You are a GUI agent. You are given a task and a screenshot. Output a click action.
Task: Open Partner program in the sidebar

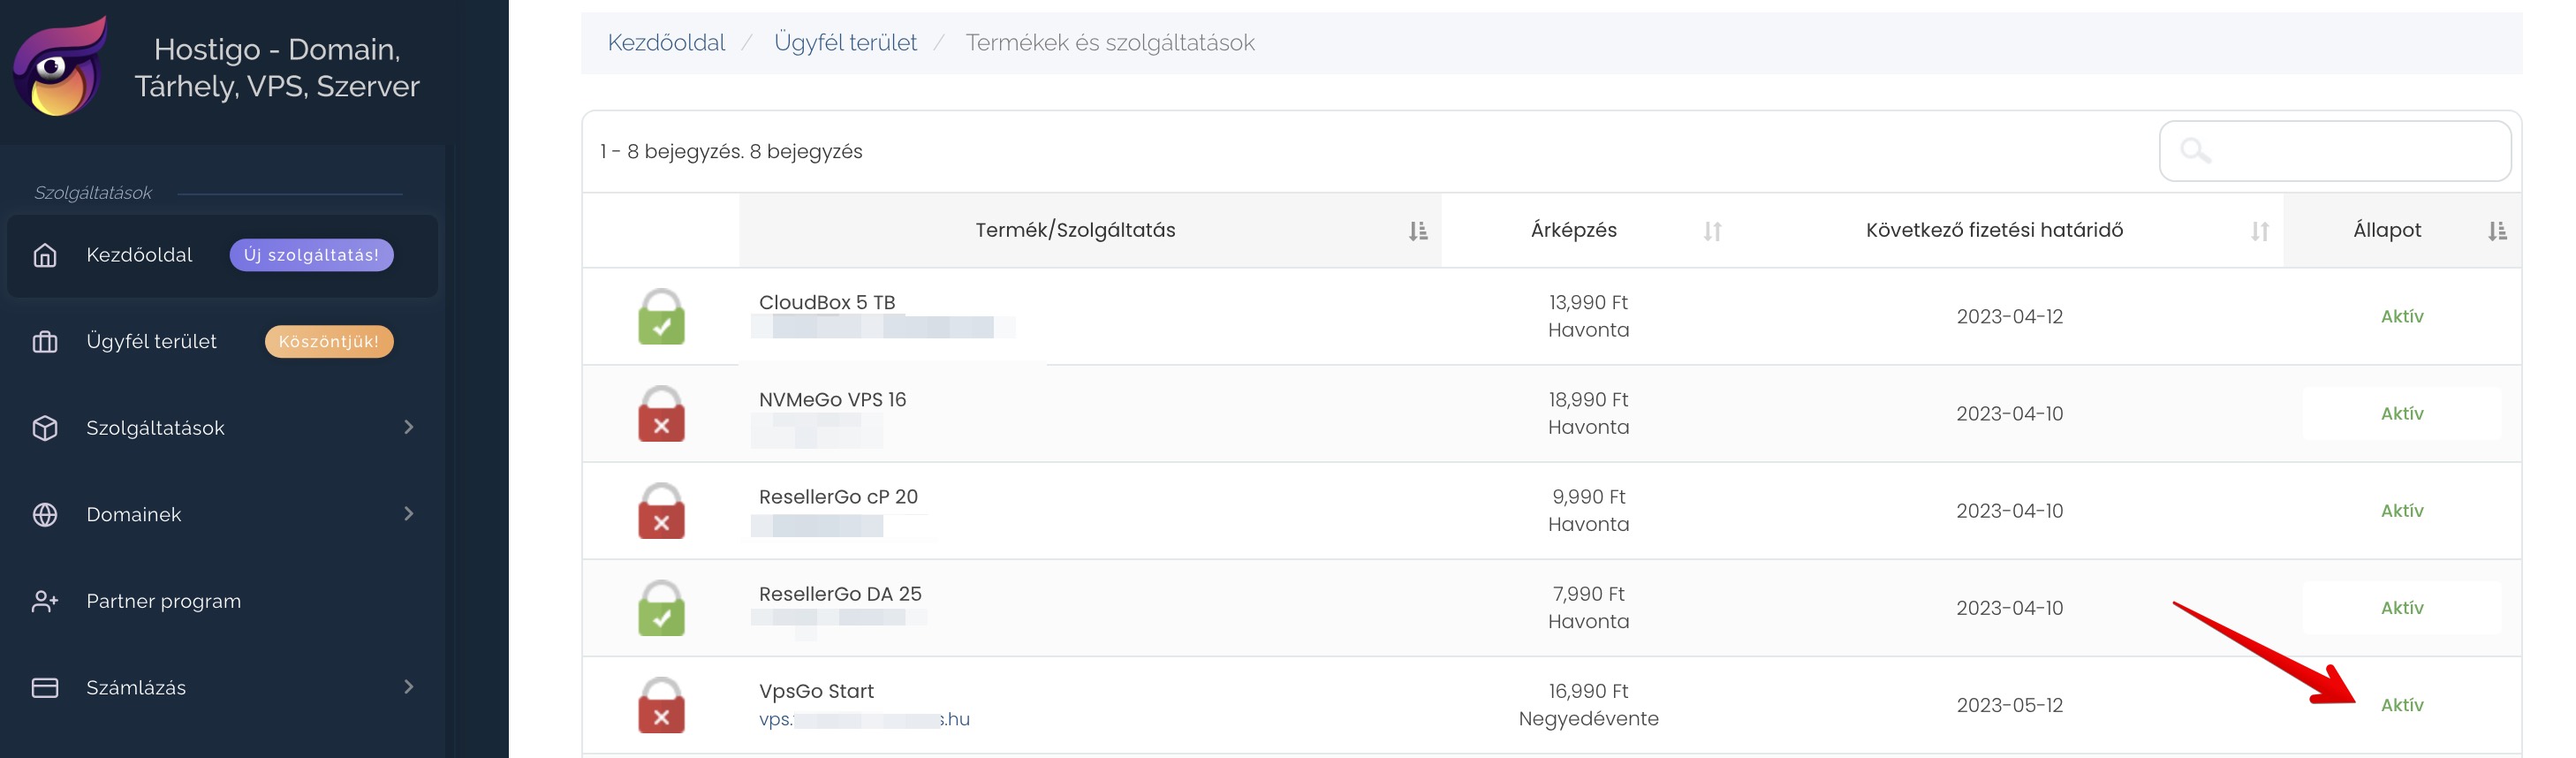(x=164, y=601)
